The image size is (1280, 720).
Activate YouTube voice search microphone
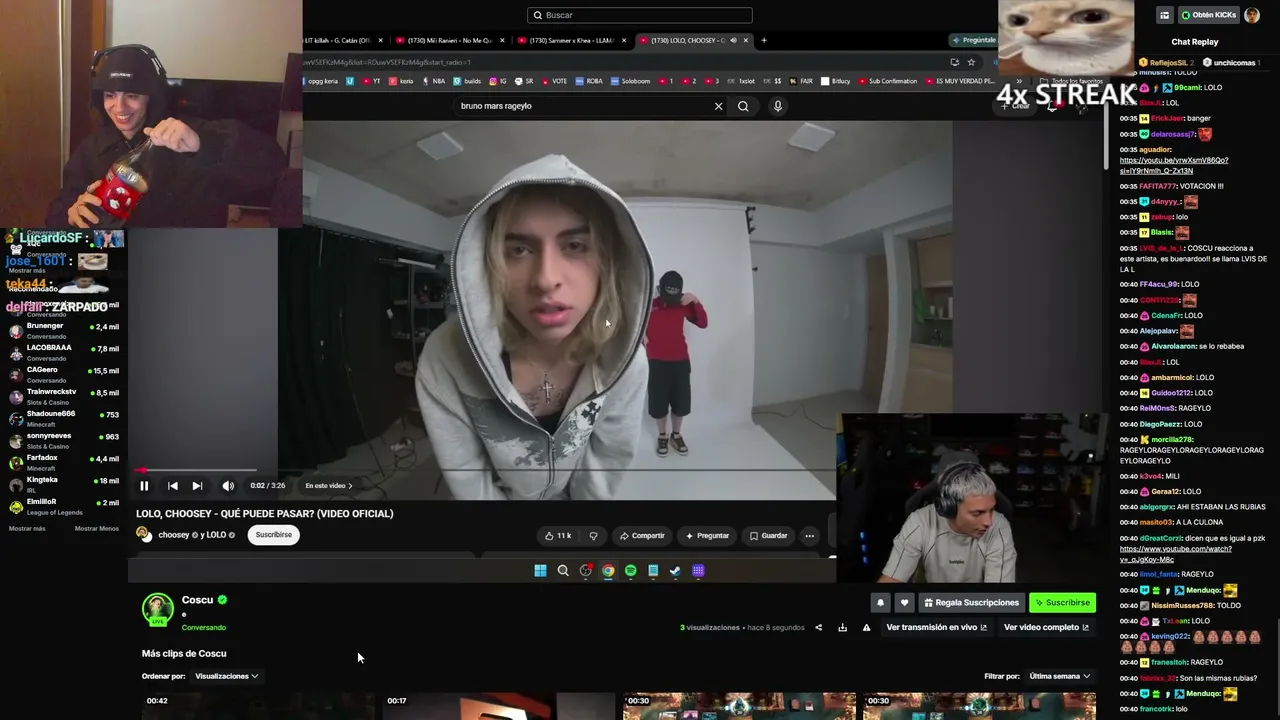778,106
